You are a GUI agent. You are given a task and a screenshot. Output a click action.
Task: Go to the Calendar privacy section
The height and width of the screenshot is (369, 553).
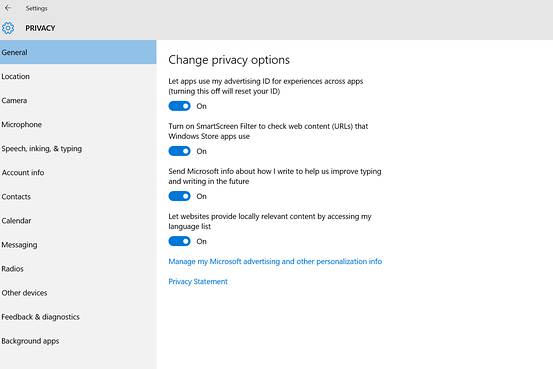pyautogui.click(x=78, y=220)
